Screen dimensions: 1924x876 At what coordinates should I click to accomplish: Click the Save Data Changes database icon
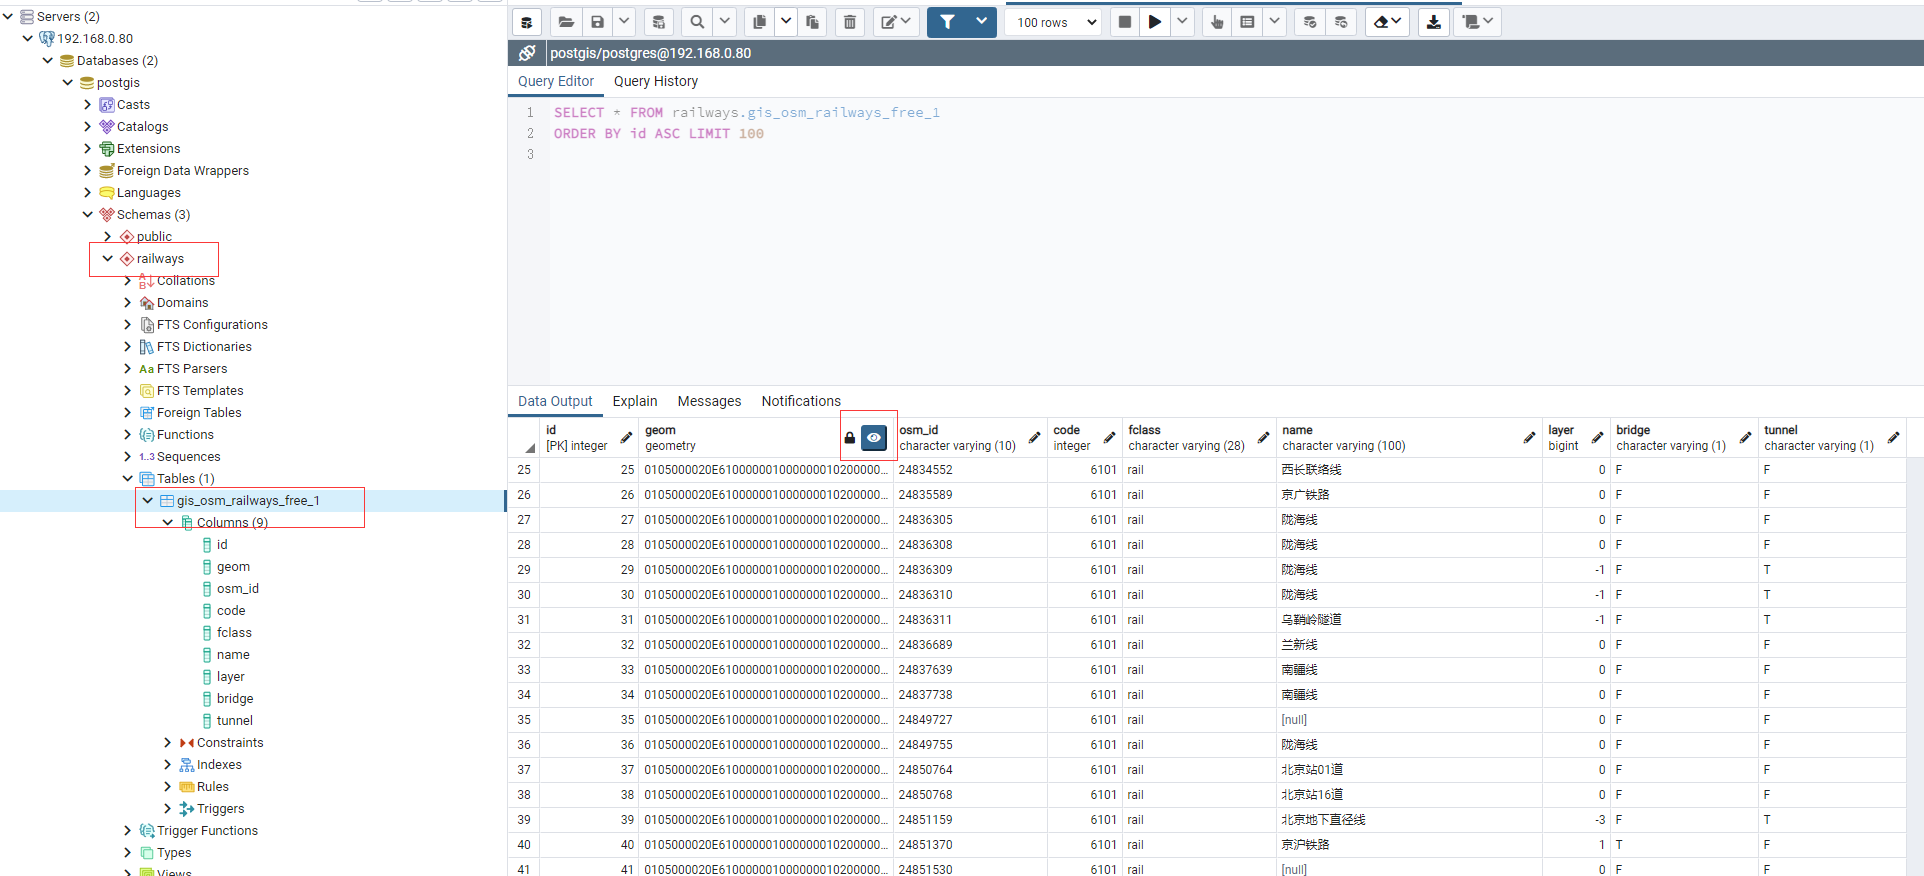(659, 22)
